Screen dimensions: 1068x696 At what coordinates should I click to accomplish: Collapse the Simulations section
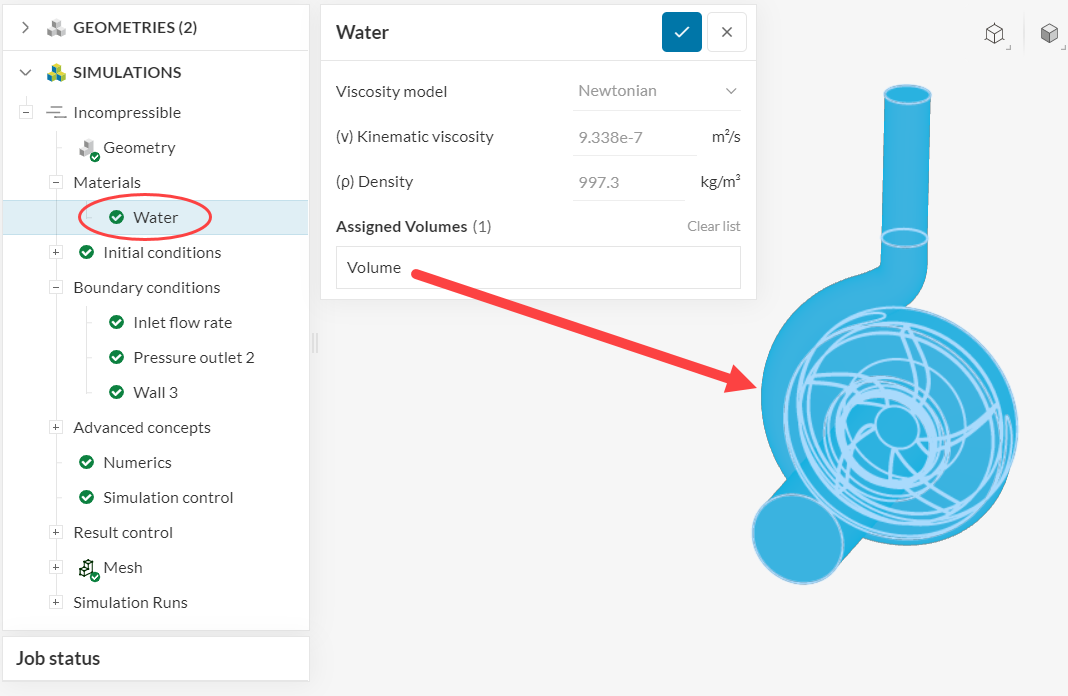26,73
